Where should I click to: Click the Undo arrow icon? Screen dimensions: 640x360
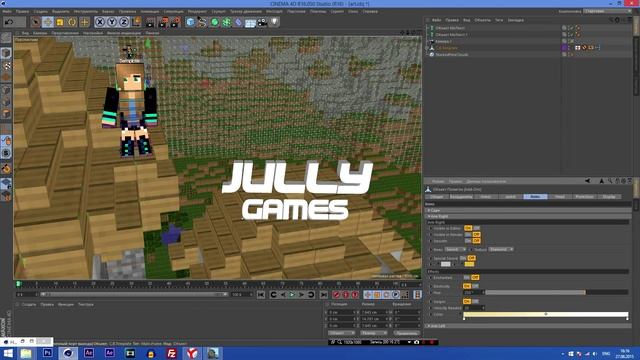[9, 22]
